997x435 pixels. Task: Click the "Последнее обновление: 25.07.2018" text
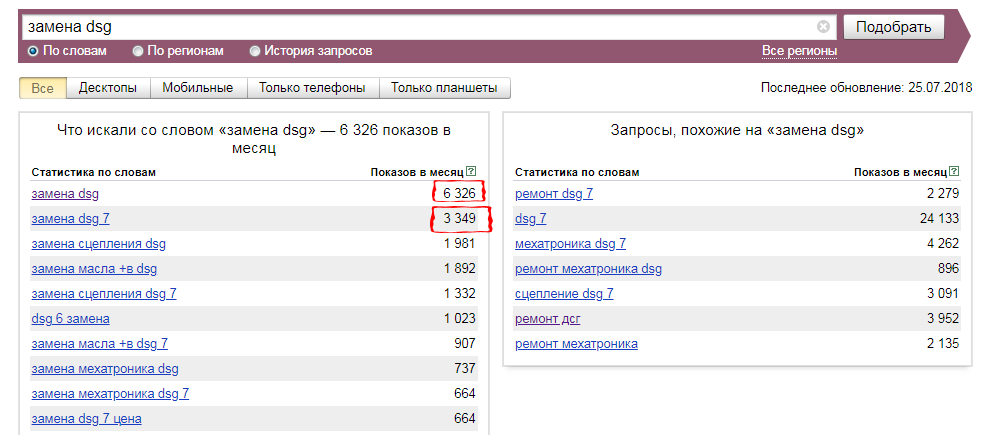(867, 88)
